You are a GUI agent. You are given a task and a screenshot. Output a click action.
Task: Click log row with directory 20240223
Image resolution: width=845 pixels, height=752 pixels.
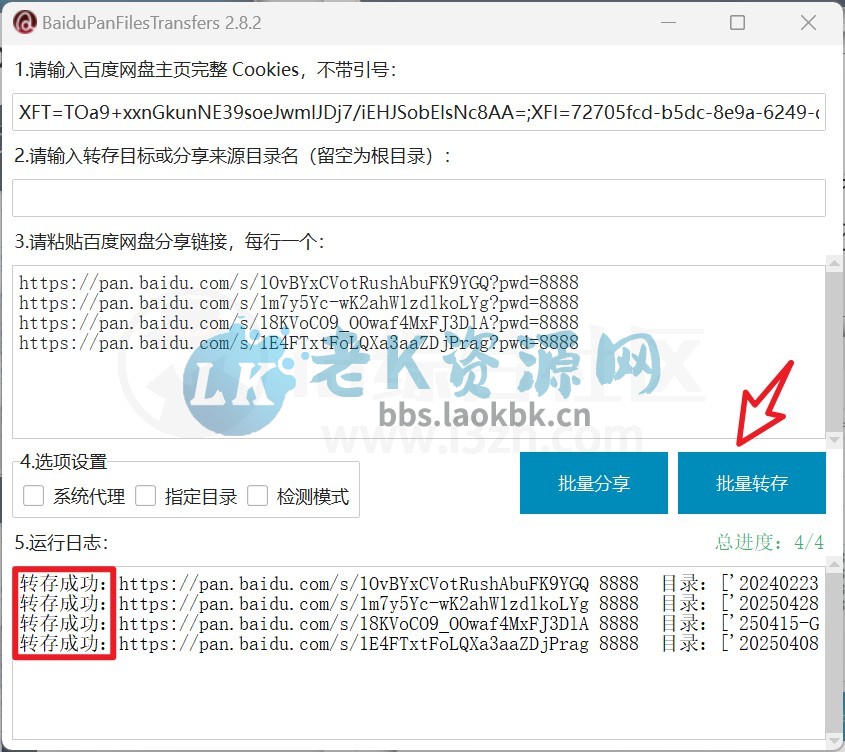coord(419,584)
